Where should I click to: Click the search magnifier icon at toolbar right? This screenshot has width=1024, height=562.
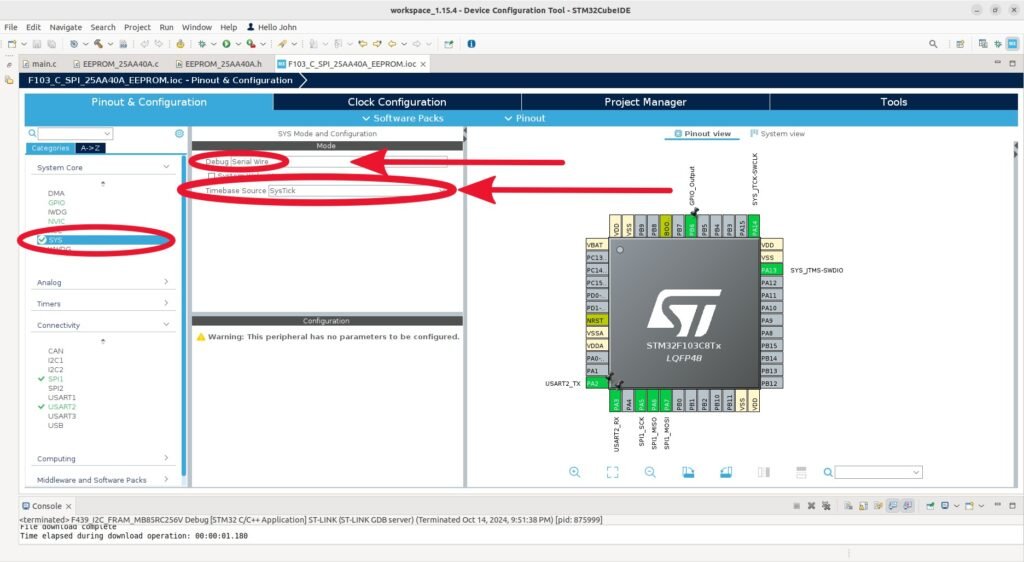point(933,44)
